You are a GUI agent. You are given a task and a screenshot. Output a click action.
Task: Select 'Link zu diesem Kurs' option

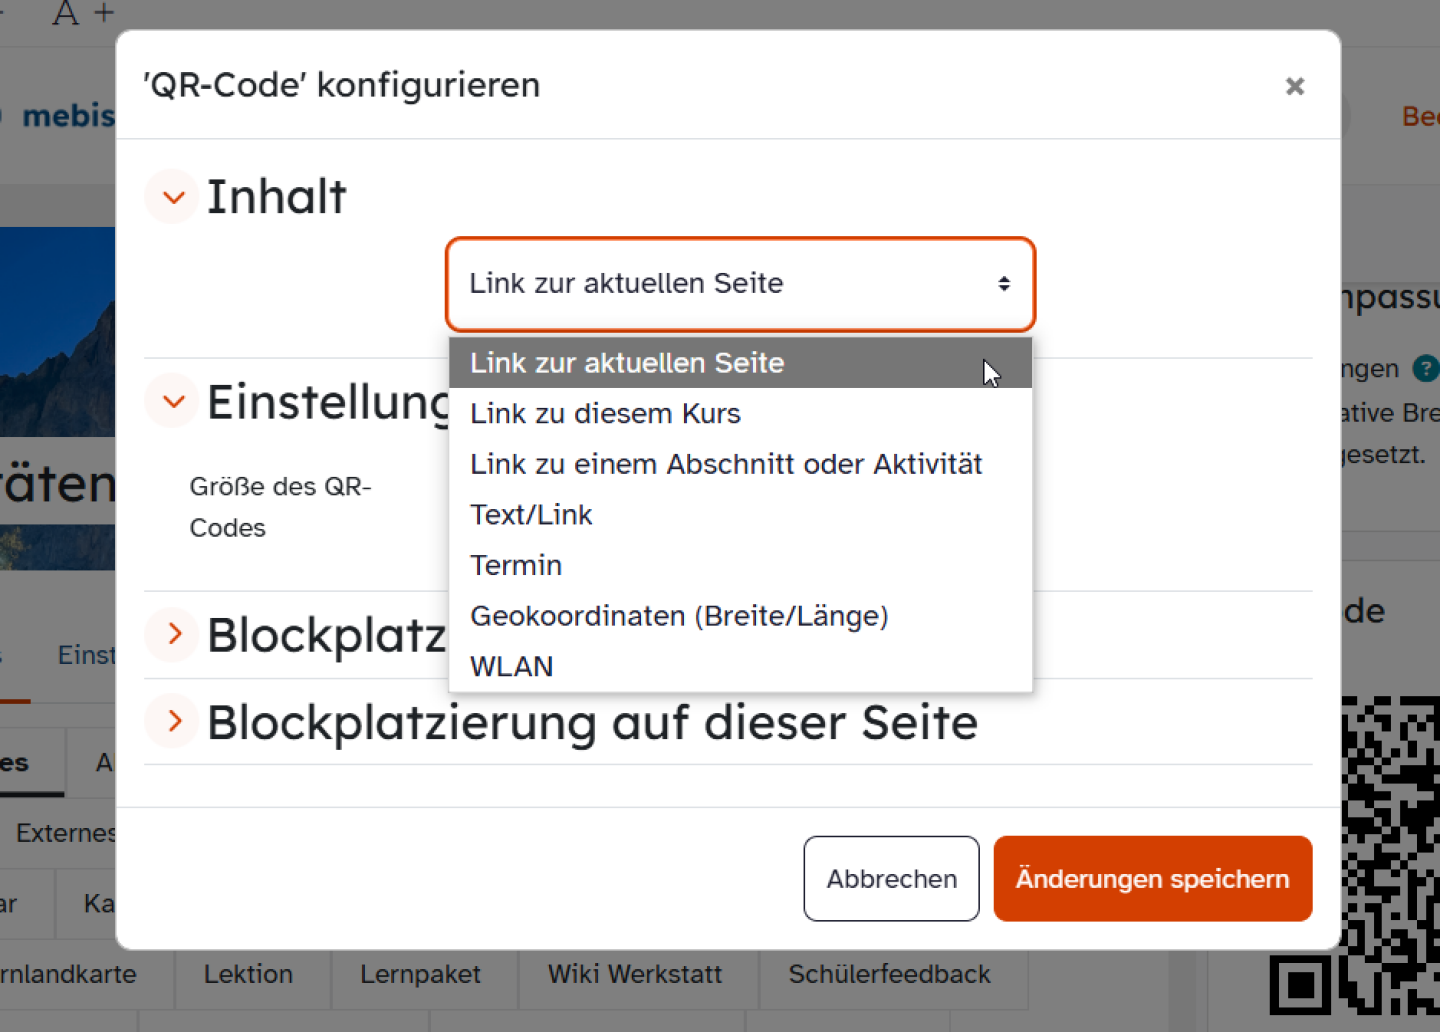tap(605, 413)
